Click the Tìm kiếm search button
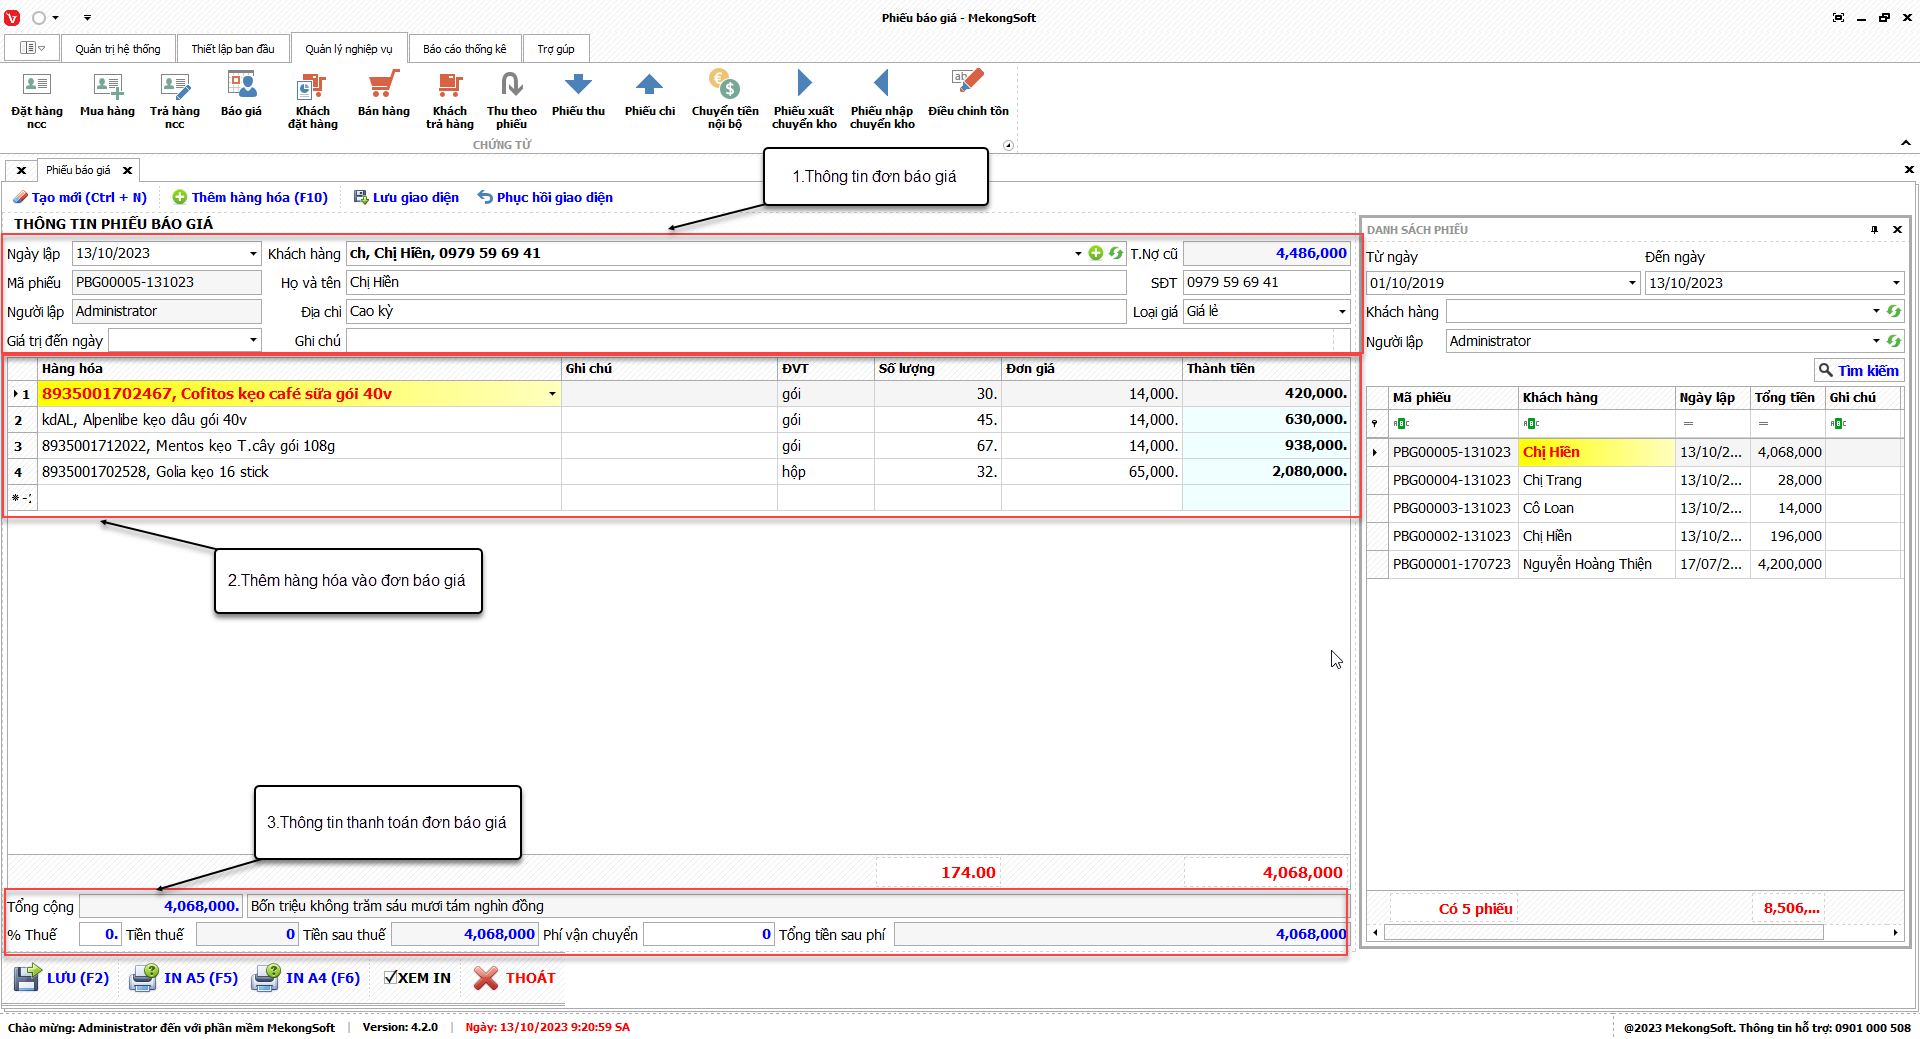The height and width of the screenshot is (1039, 1920). (x=1858, y=370)
